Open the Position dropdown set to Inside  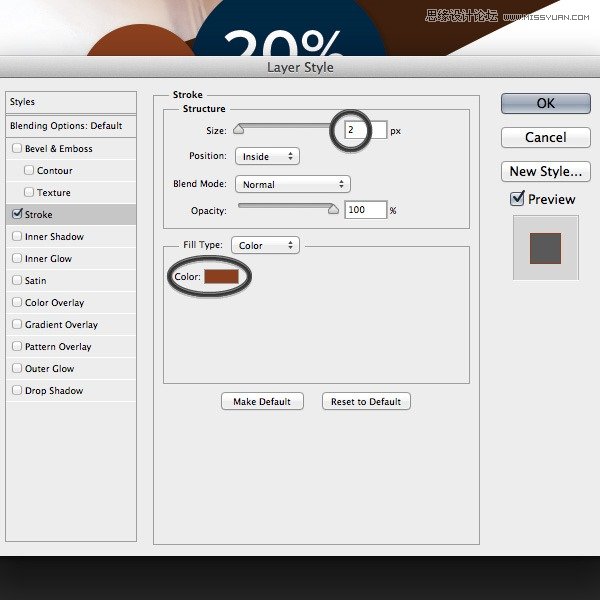[x=267, y=157]
